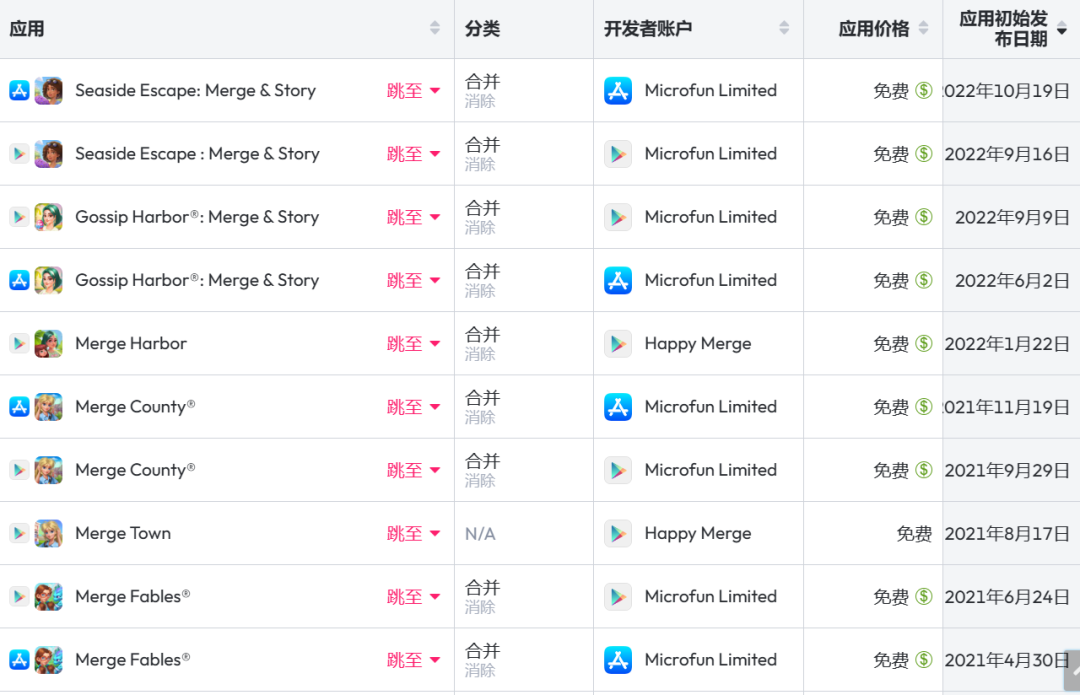The width and height of the screenshot is (1080, 695).
Task: Sort the table by 开发者账户 column
Action: [784, 28]
